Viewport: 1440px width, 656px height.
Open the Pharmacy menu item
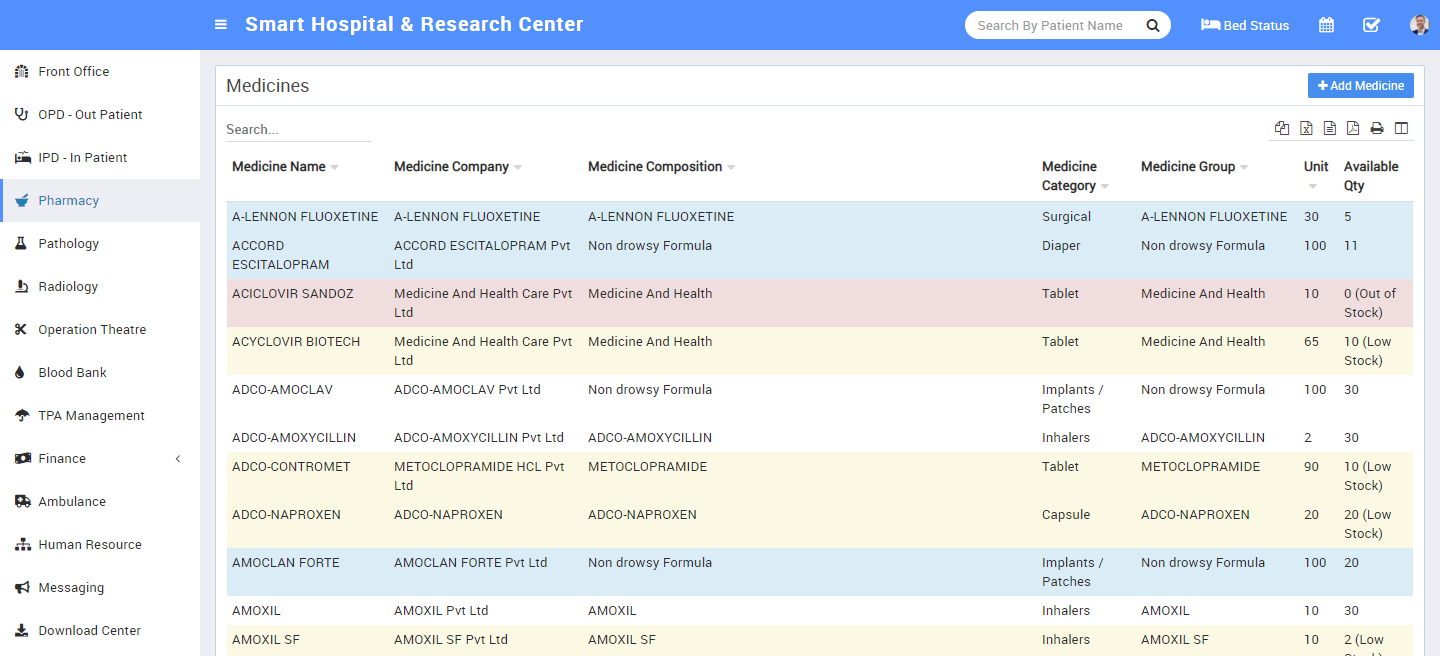[100, 201]
